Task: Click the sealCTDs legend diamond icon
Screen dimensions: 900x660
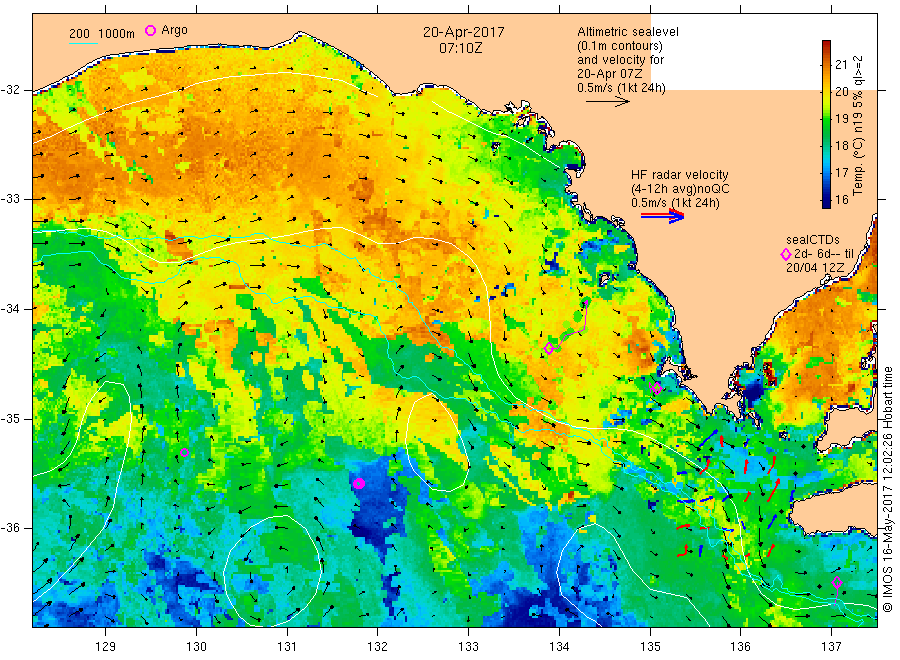Action: click(x=786, y=254)
